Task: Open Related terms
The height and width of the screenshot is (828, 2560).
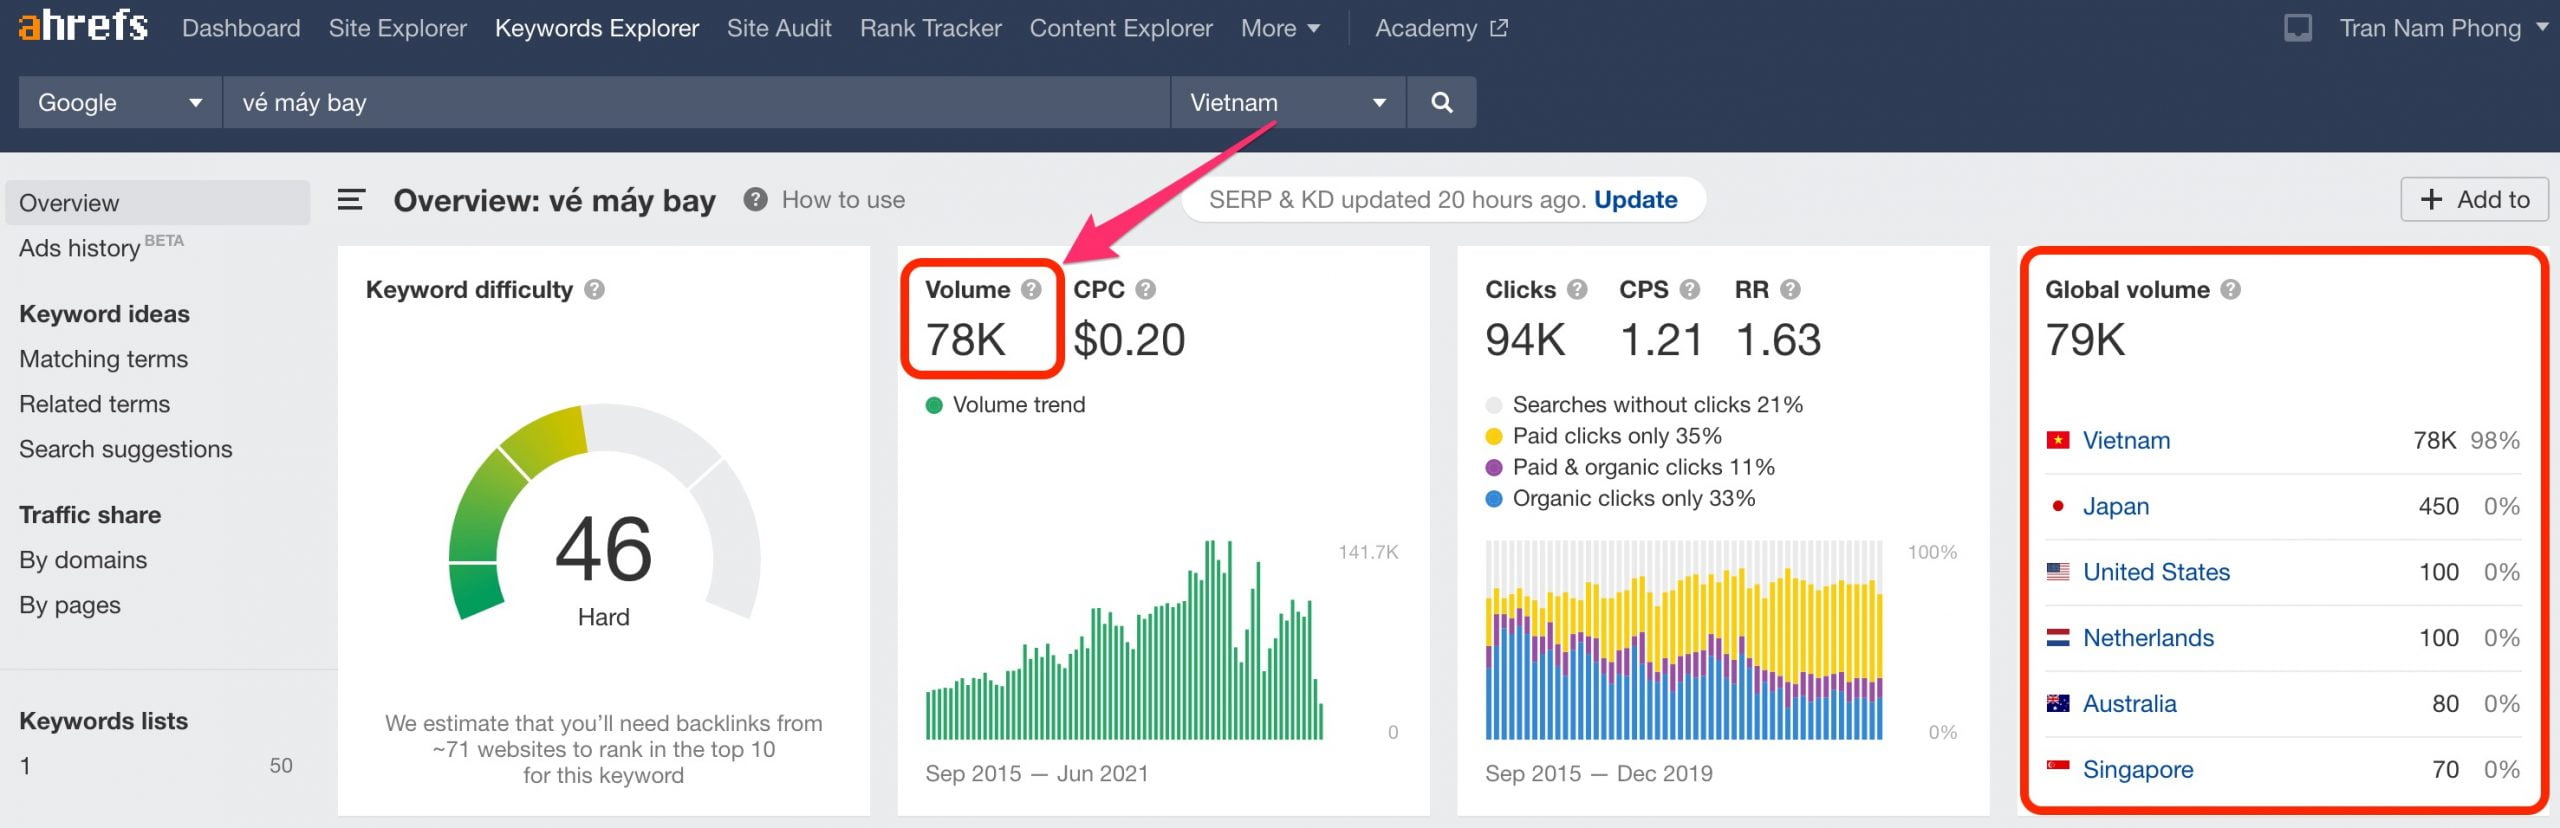Action: click(x=95, y=404)
